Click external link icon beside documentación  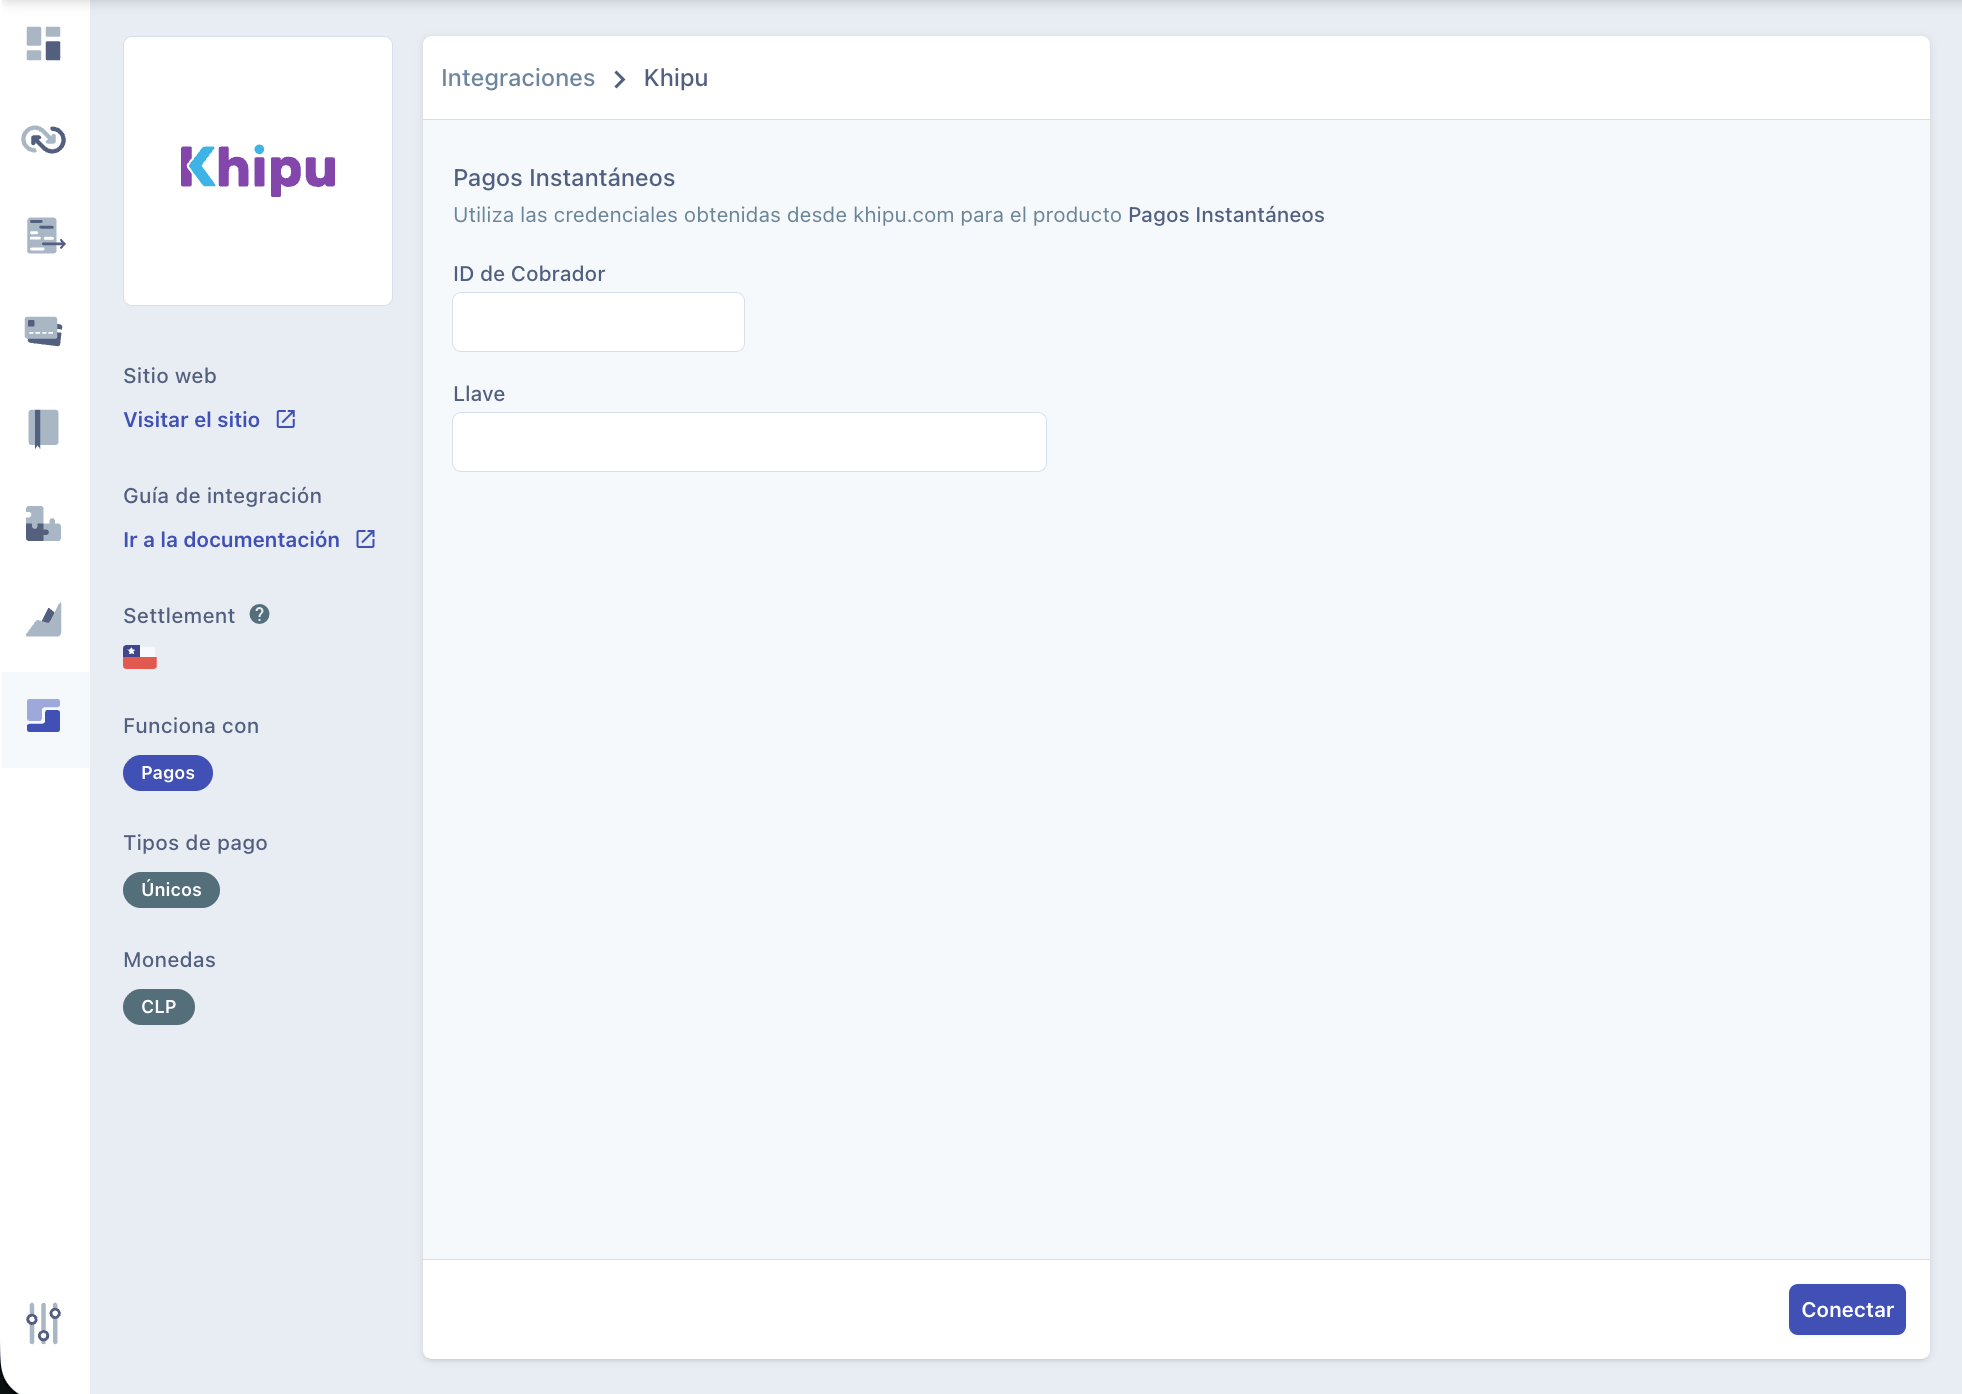point(366,539)
